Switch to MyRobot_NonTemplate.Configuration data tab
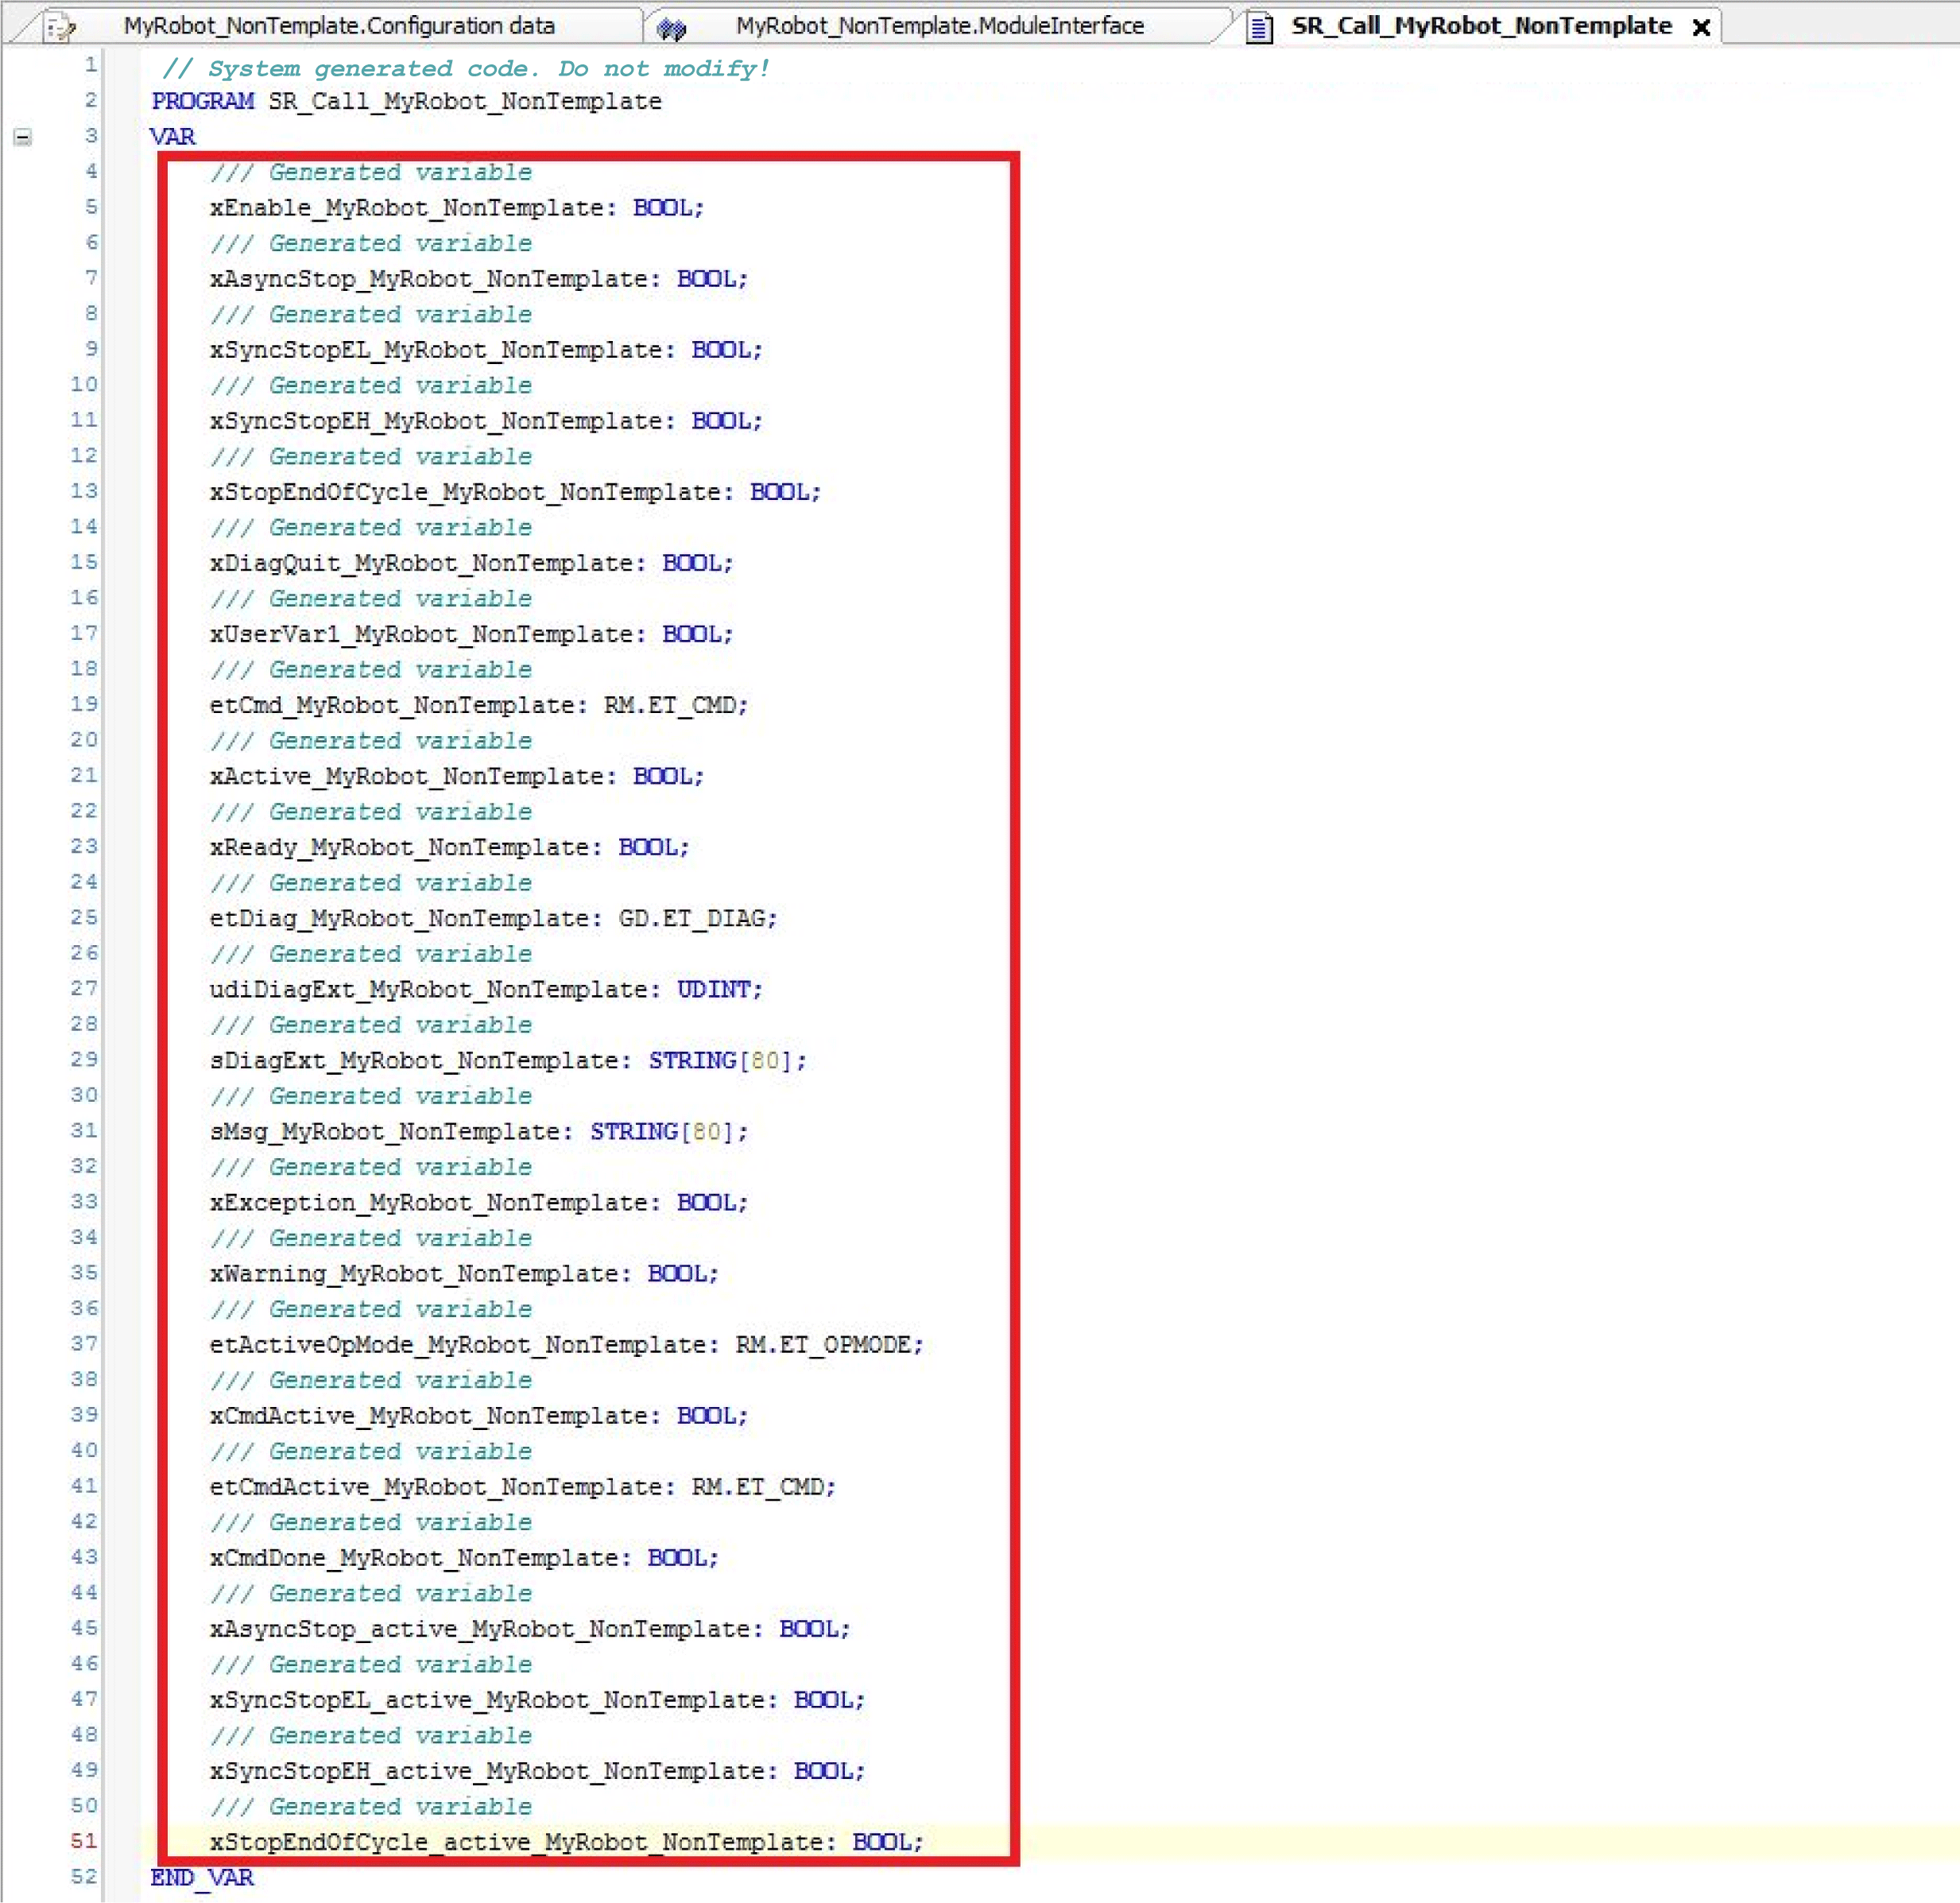This screenshot has width=1960, height=1903. click(x=339, y=26)
